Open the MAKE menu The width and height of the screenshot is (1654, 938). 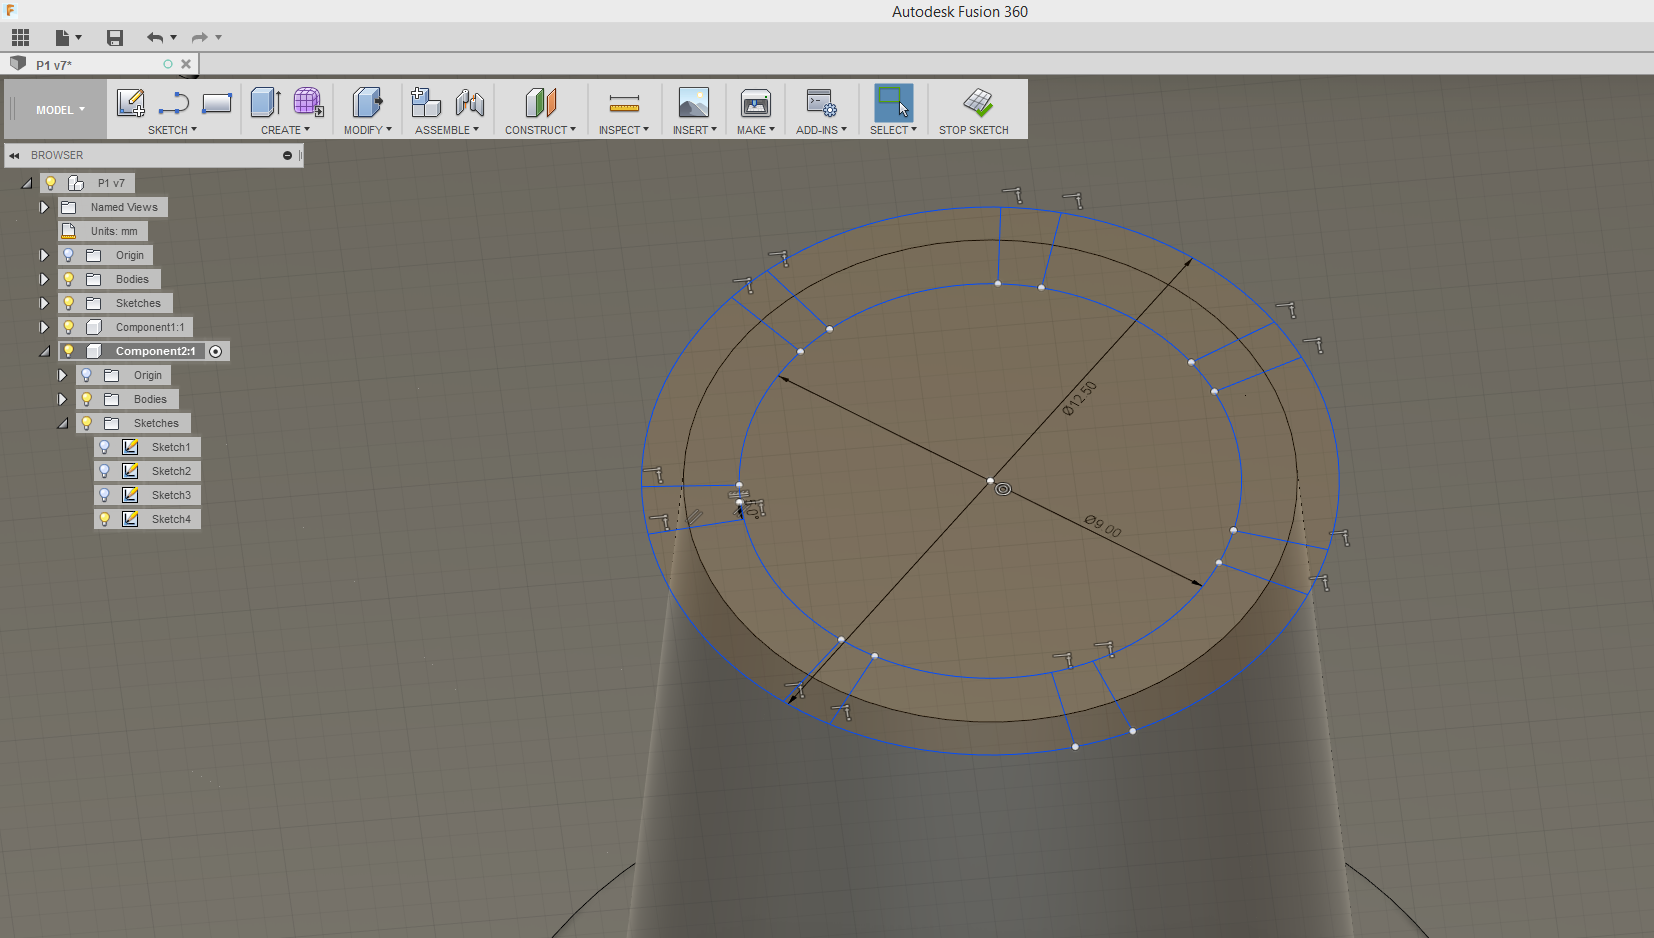click(x=756, y=130)
